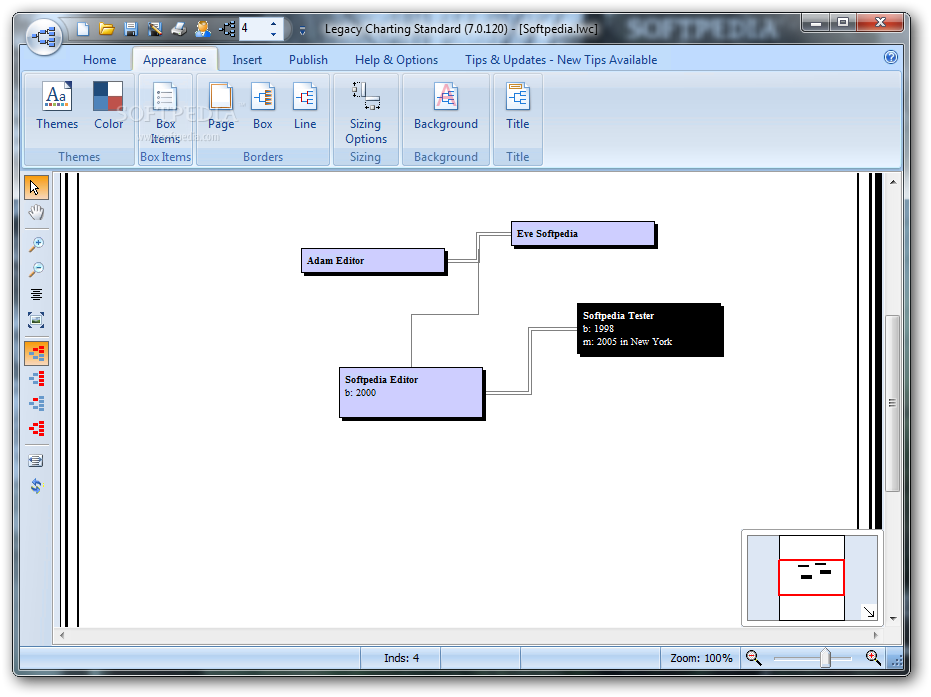Image resolution: width=931 pixels, height=697 pixels.
Task: Decrease the generations spinner value
Action: 273,34
